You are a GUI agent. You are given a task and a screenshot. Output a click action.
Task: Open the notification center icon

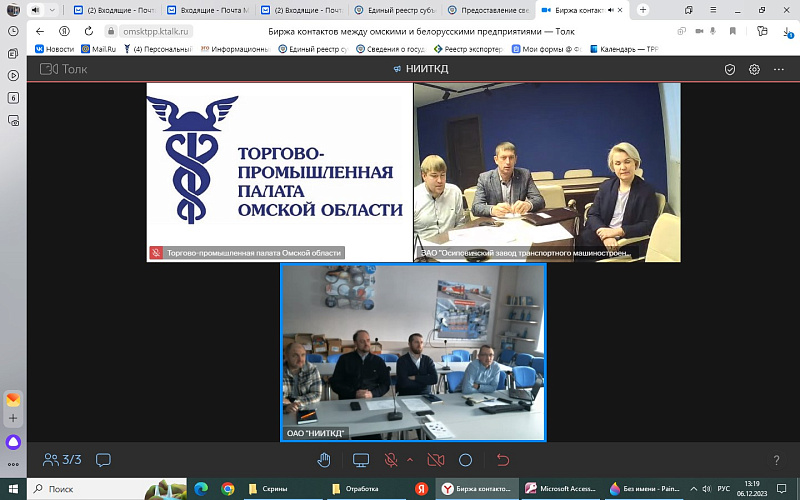[781, 489]
